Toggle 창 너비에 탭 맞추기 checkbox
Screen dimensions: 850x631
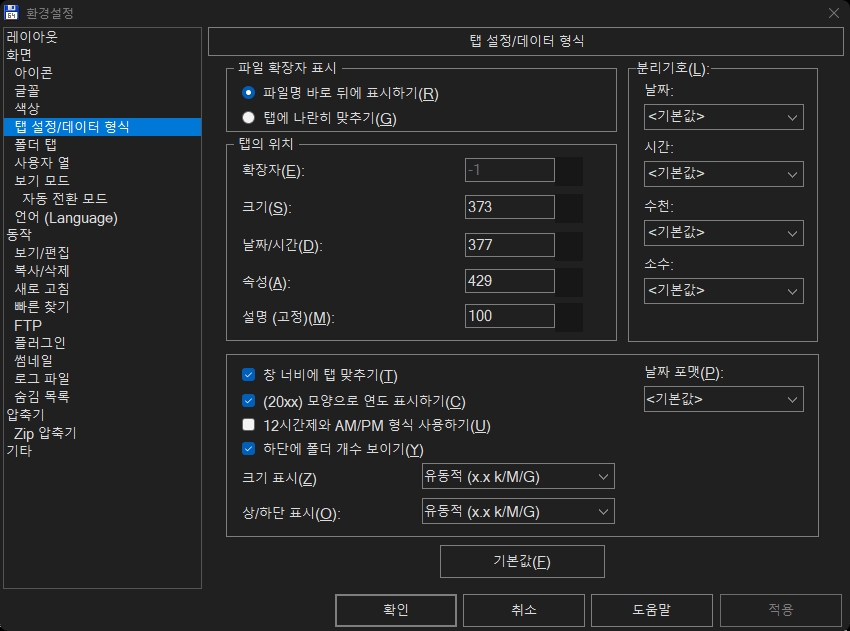tap(248, 375)
